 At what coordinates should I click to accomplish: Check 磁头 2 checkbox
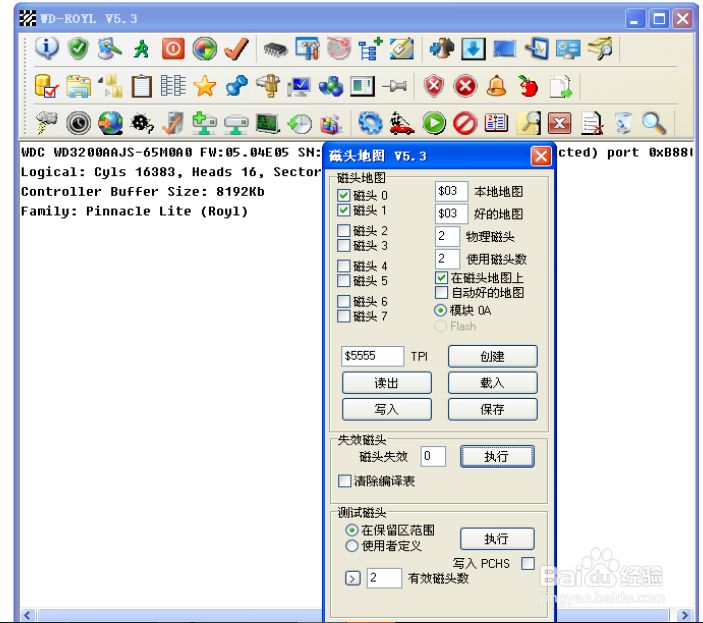(344, 231)
